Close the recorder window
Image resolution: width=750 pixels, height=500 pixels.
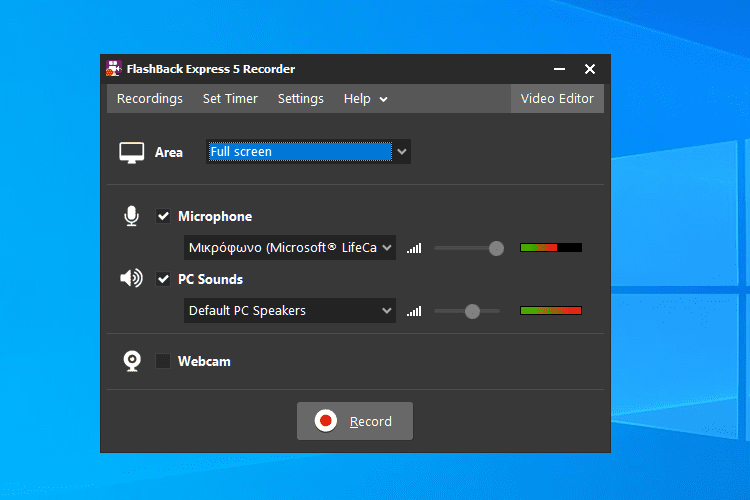click(590, 69)
